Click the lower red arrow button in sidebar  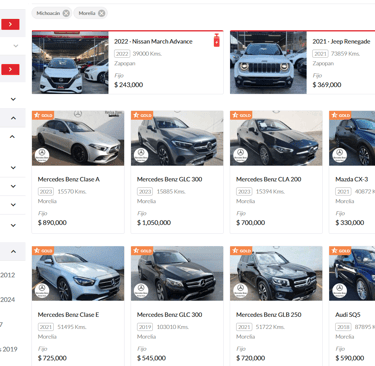point(10,69)
